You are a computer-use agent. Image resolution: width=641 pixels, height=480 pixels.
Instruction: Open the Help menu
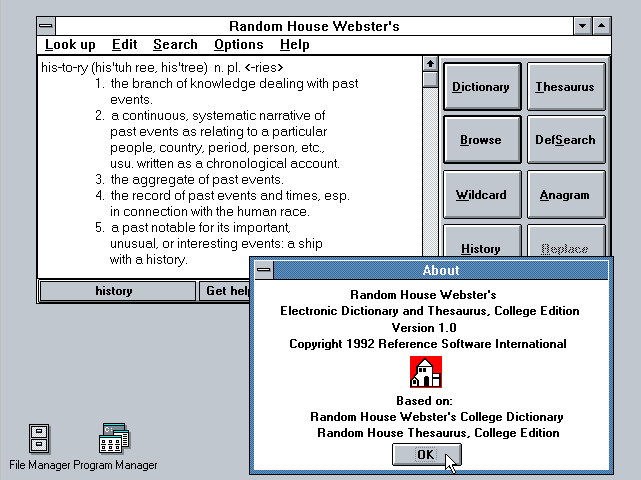click(x=295, y=45)
